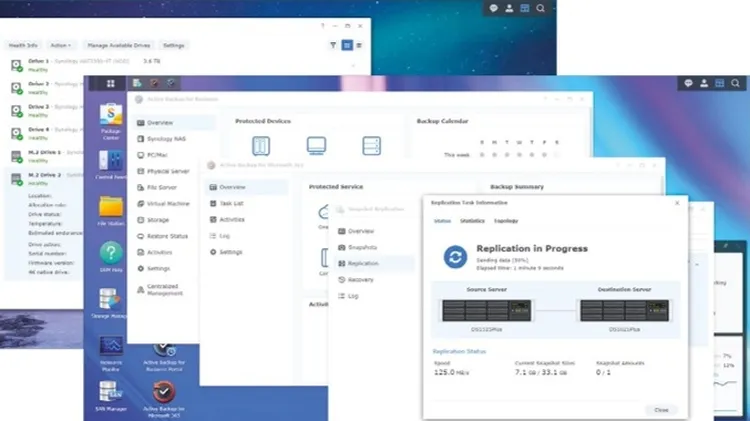Open Physical Server in Active Backup sidebar
Image resolution: width=750 pixels, height=421 pixels.
pyautogui.click(x=164, y=171)
